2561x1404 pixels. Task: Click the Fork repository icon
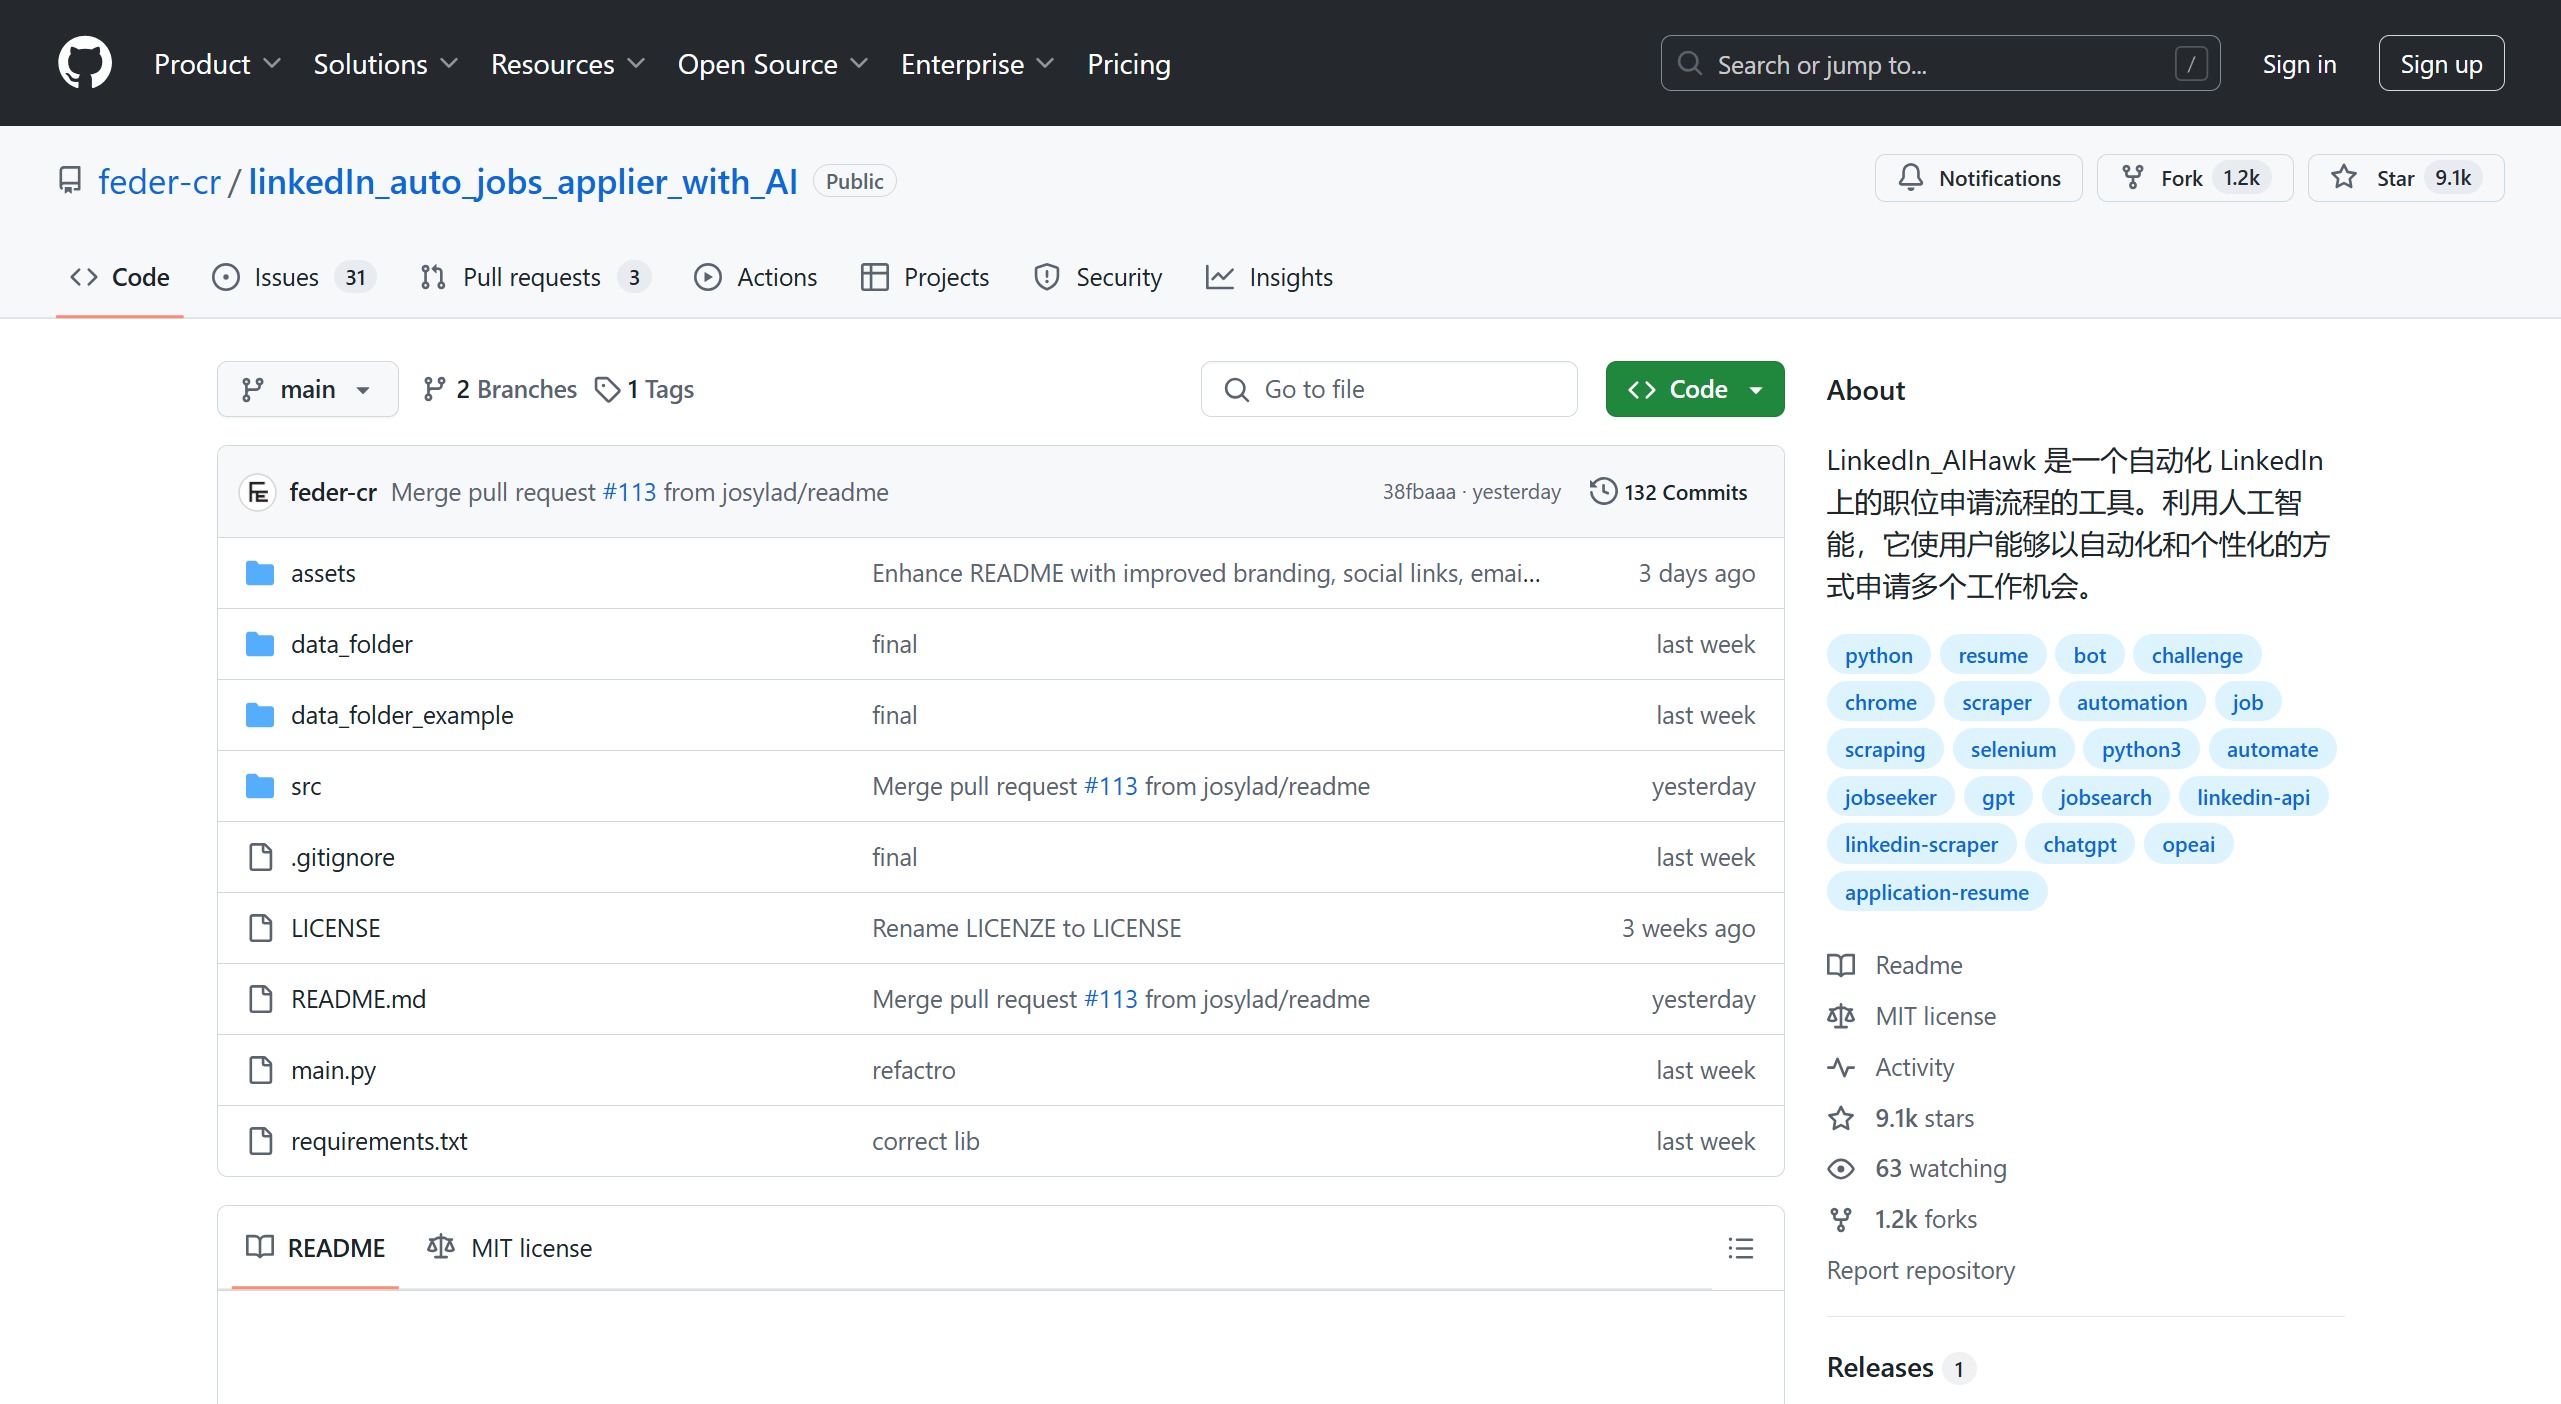click(2133, 178)
